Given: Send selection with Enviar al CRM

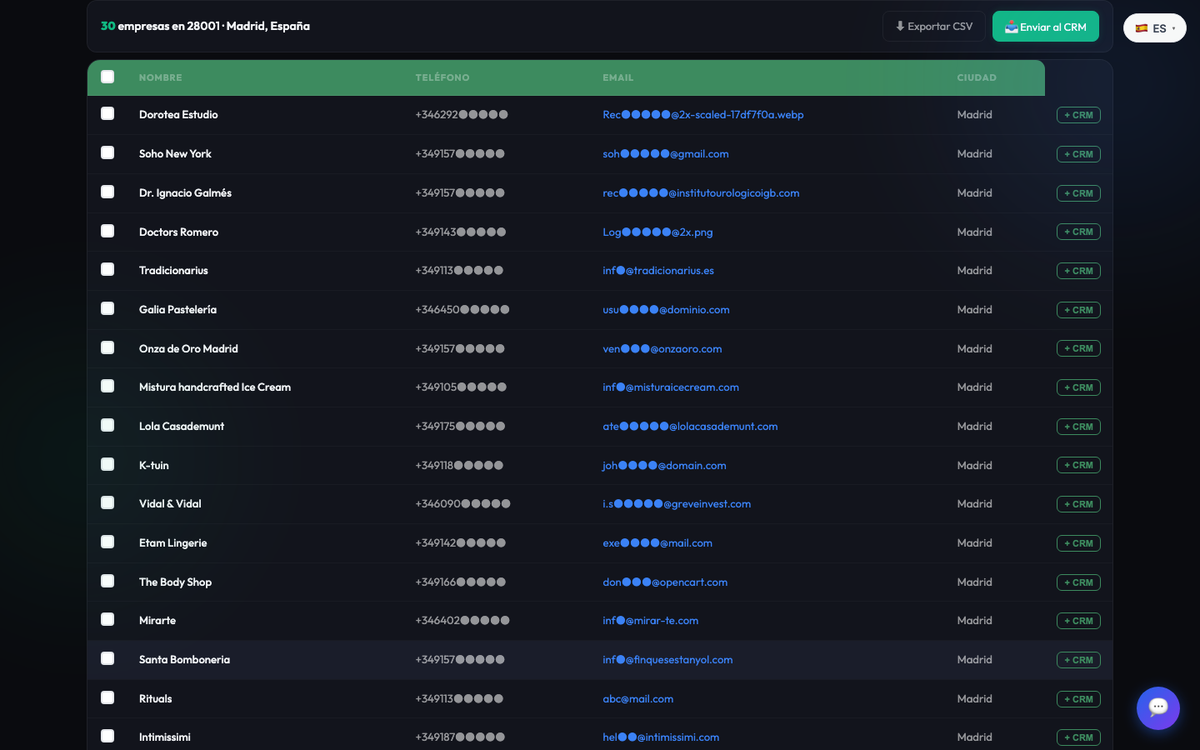Looking at the screenshot, I should 1045,27.
